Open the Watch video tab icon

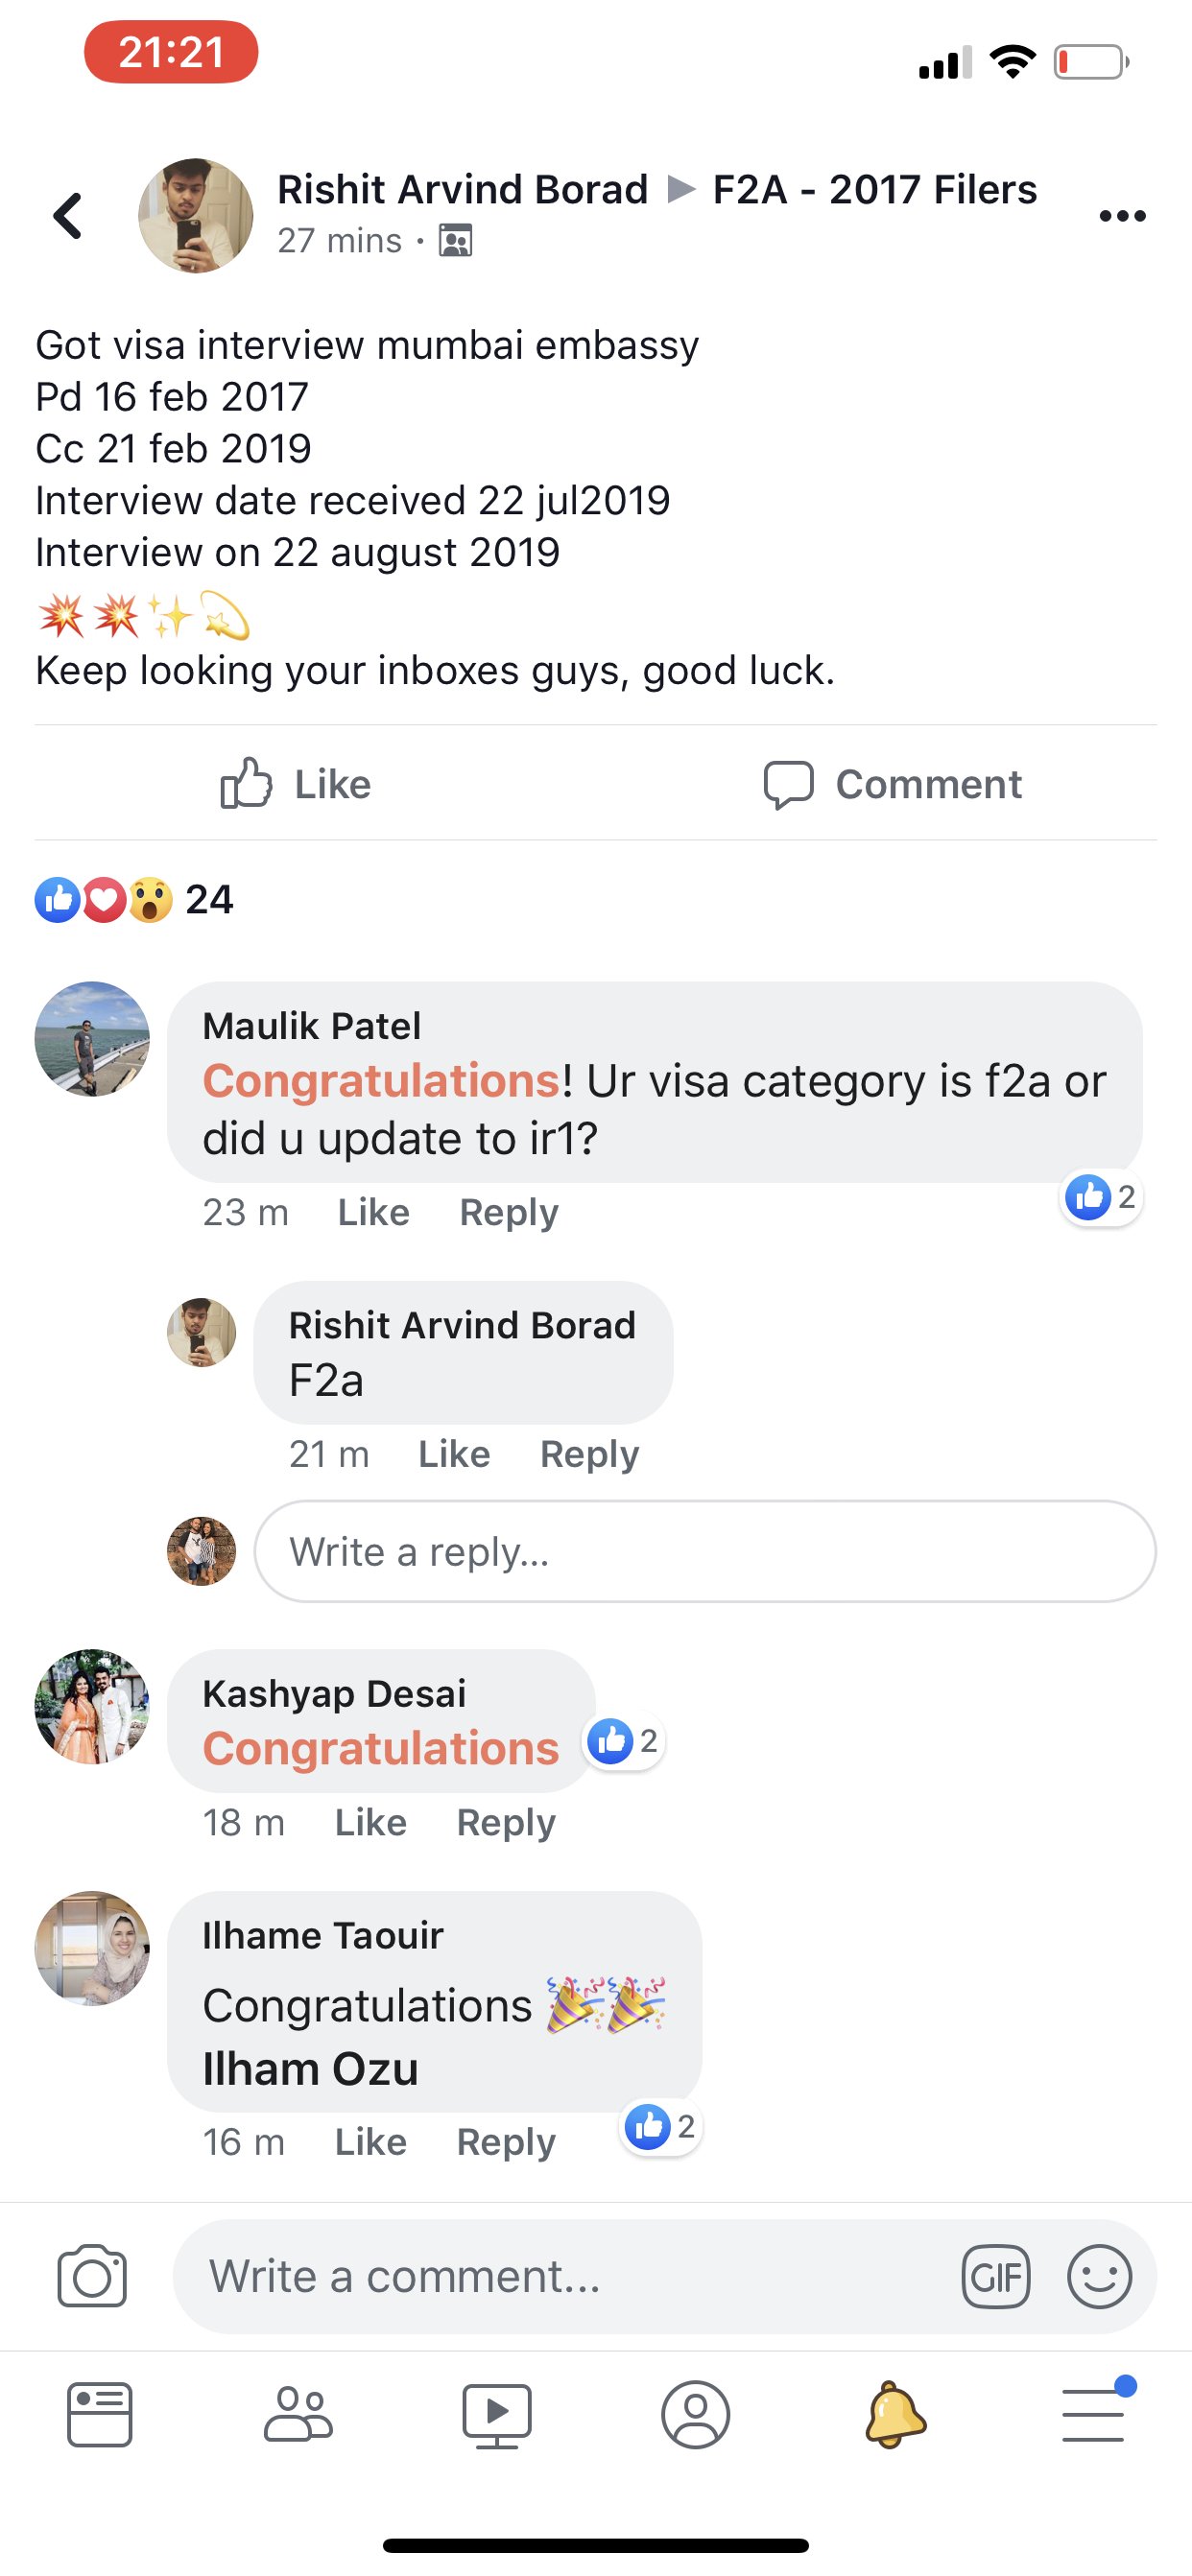497,2415
